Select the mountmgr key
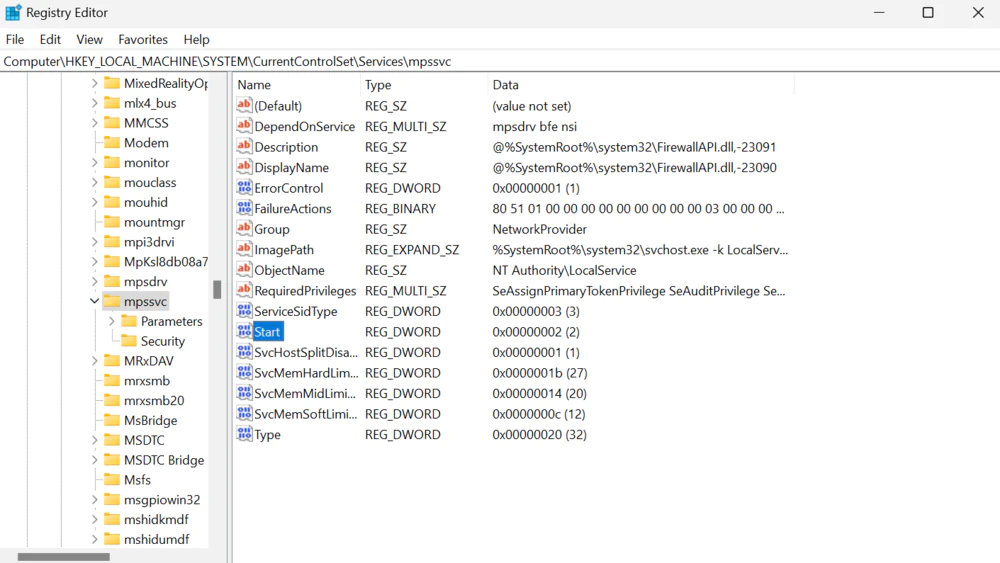The height and width of the screenshot is (563, 1000). tap(154, 222)
